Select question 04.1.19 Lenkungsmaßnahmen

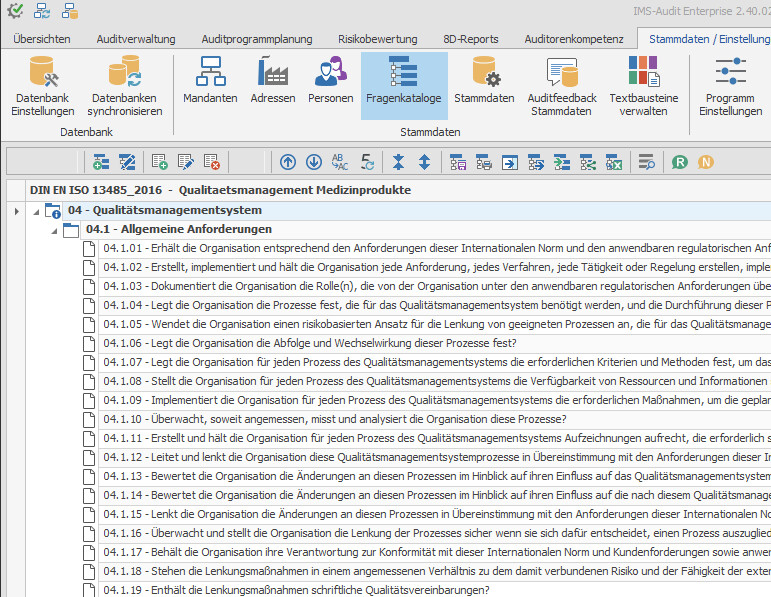point(435,590)
